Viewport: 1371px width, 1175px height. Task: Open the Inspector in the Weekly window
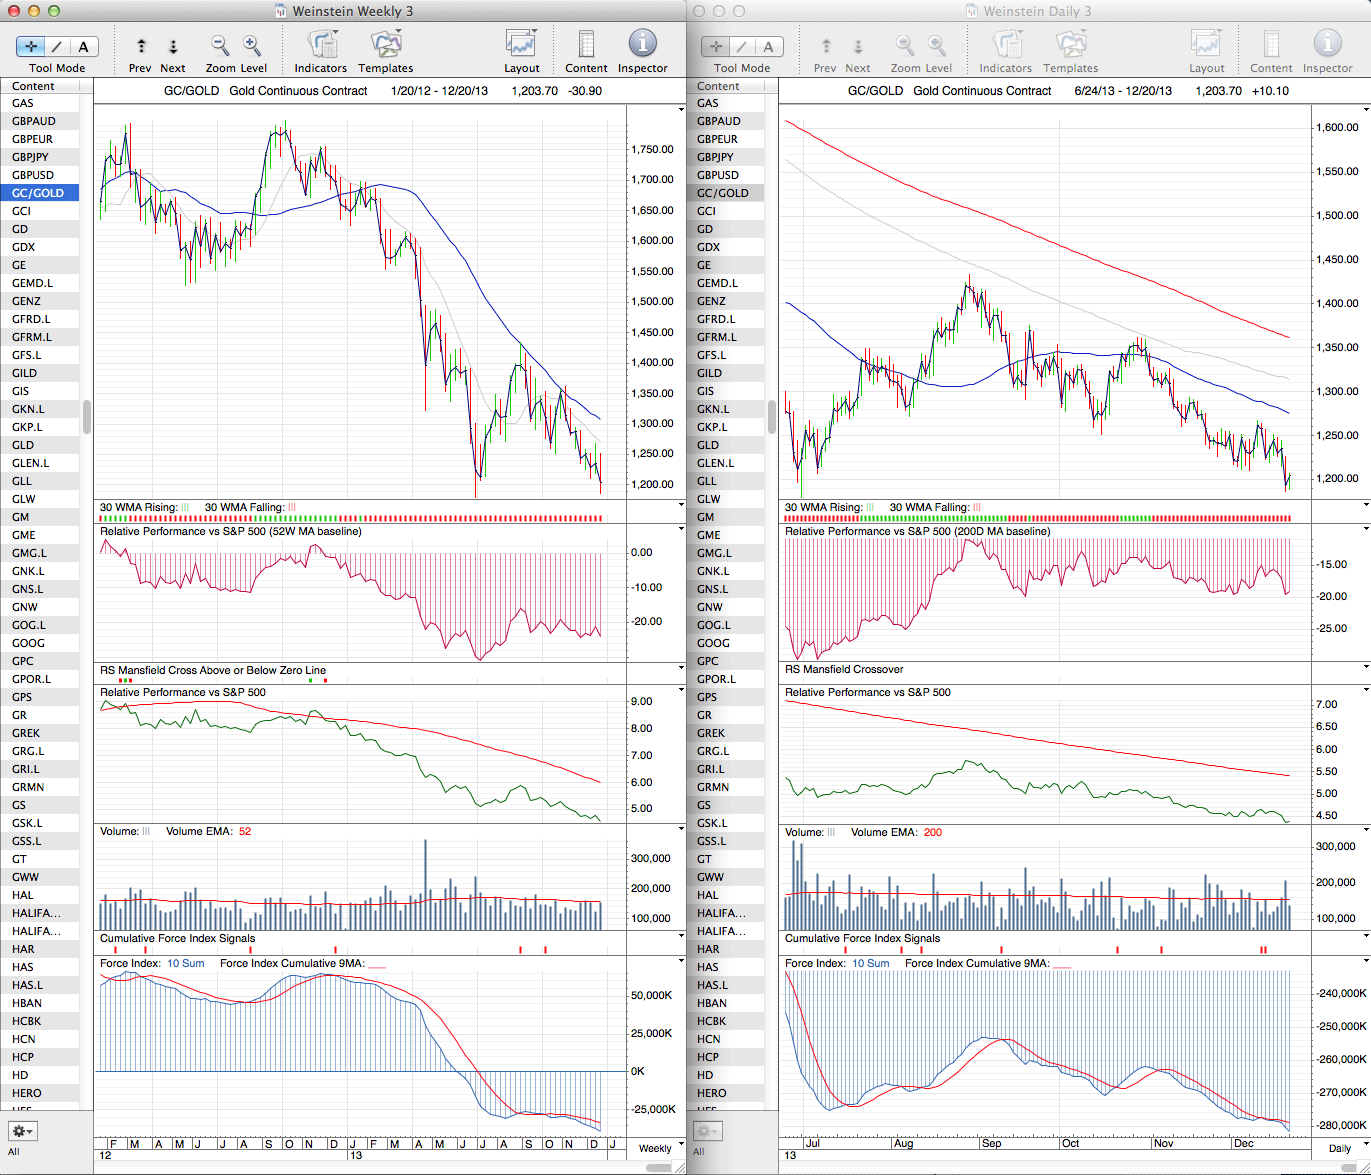click(642, 46)
